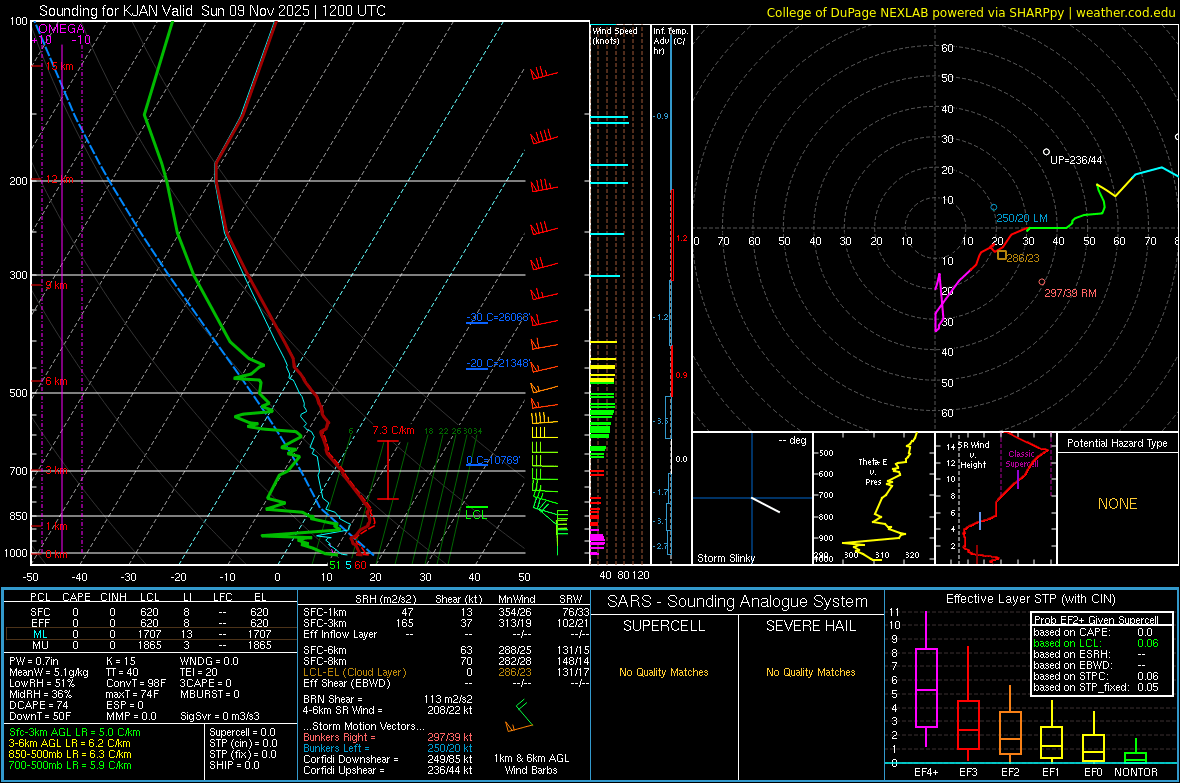Click the 'based on STPC:' probability row
Image resolution: width=1180 pixels, height=783 pixels.
pos(1096,676)
